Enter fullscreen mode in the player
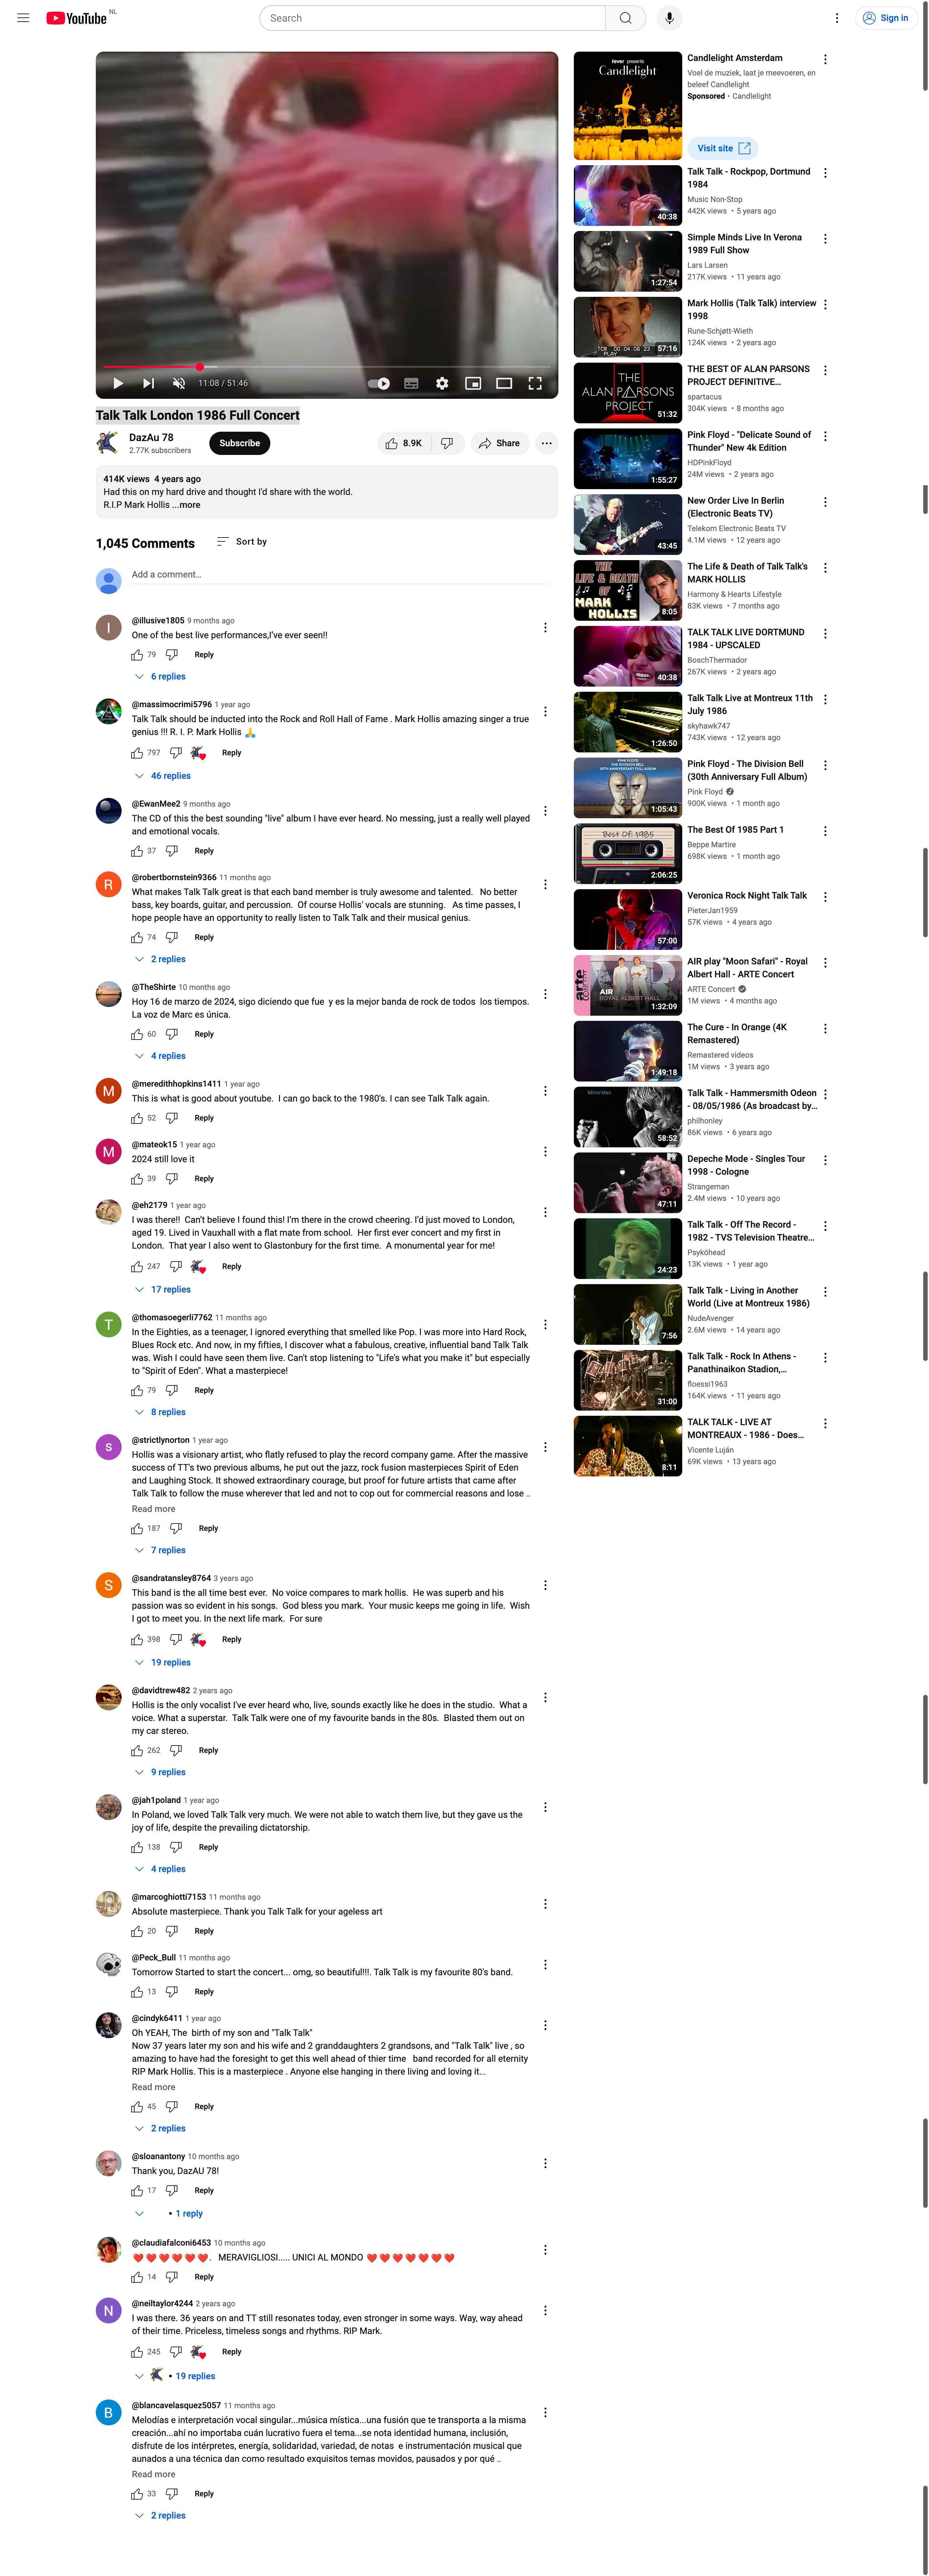The height and width of the screenshot is (2576, 929). click(x=535, y=383)
